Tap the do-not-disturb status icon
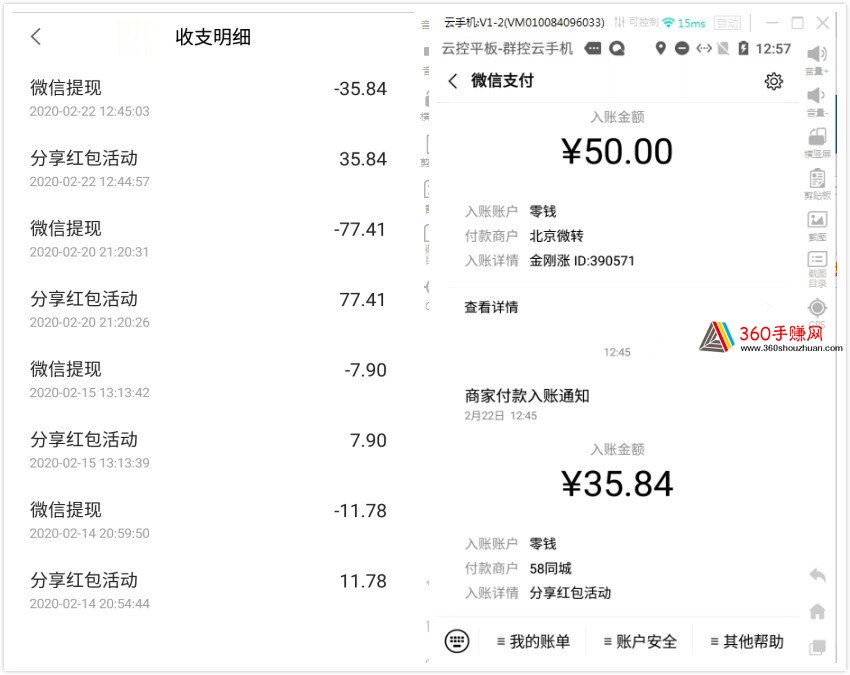The image size is (850, 675). click(682, 49)
